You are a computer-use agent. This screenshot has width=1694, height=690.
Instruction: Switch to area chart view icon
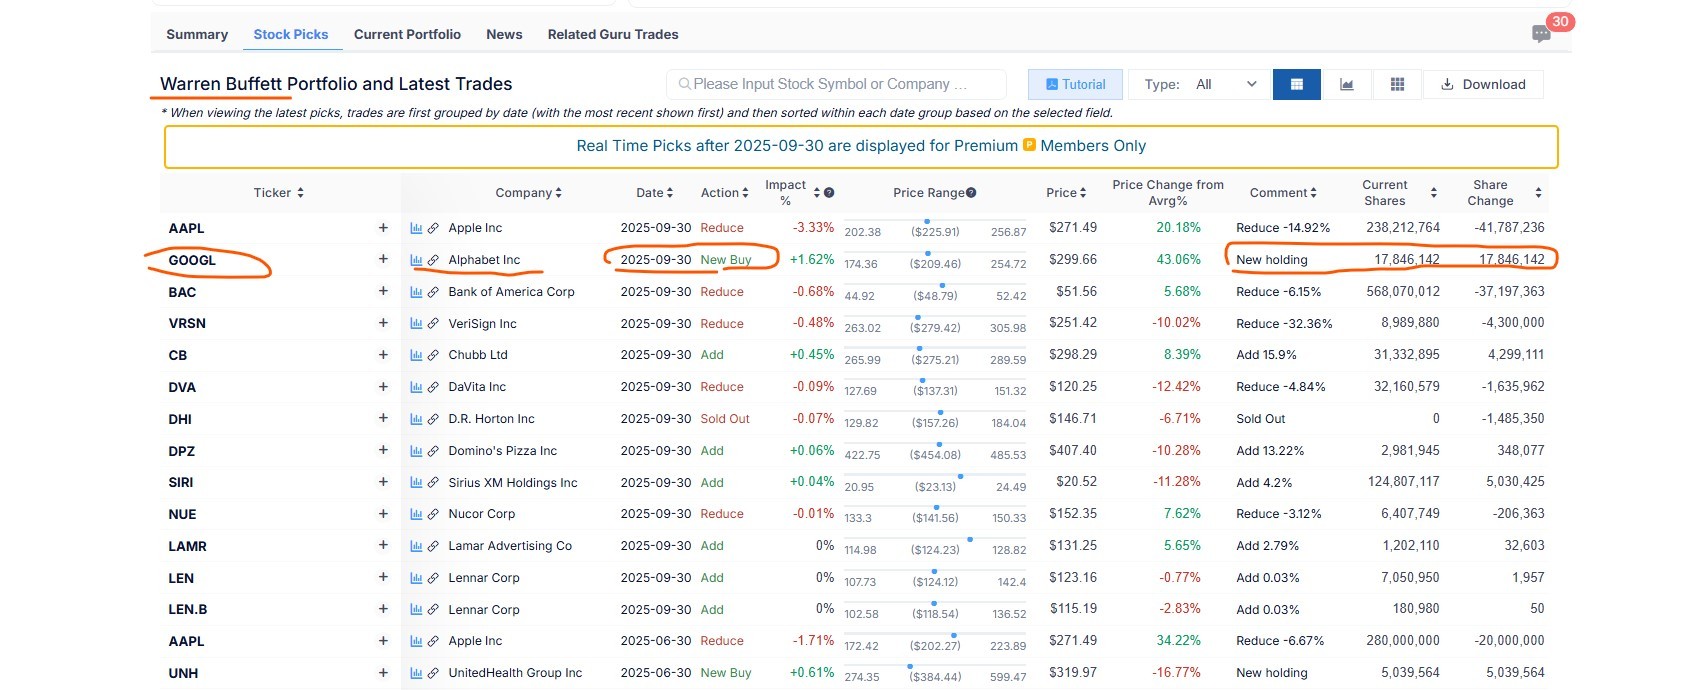pyautogui.click(x=1347, y=85)
